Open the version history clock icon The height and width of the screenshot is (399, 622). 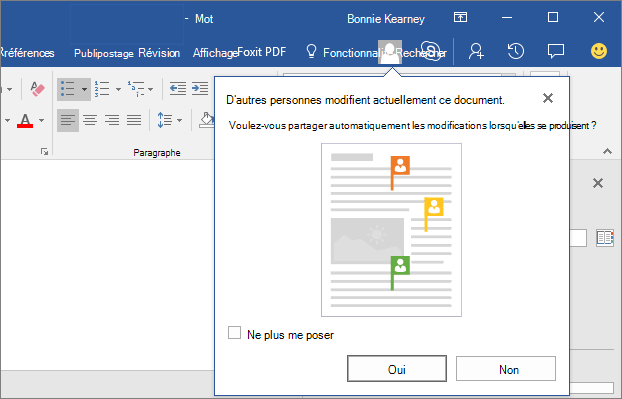click(516, 51)
